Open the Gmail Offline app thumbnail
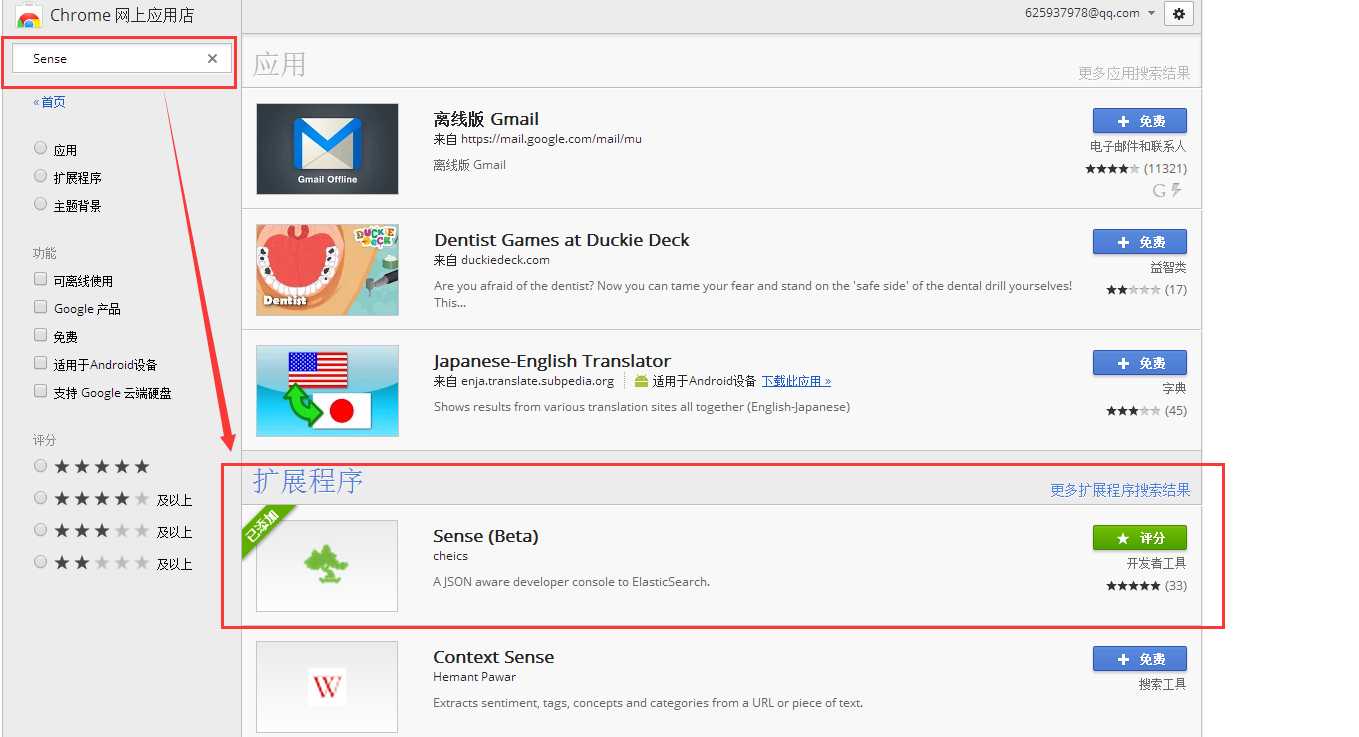 [327, 149]
